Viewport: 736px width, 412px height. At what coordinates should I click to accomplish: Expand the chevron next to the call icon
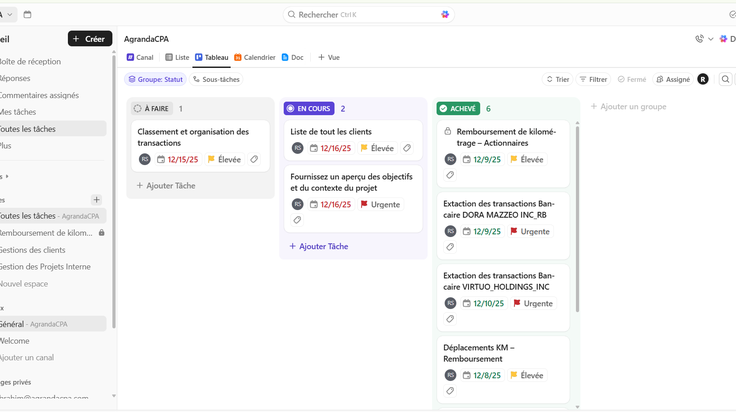click(x=711, y=39)
